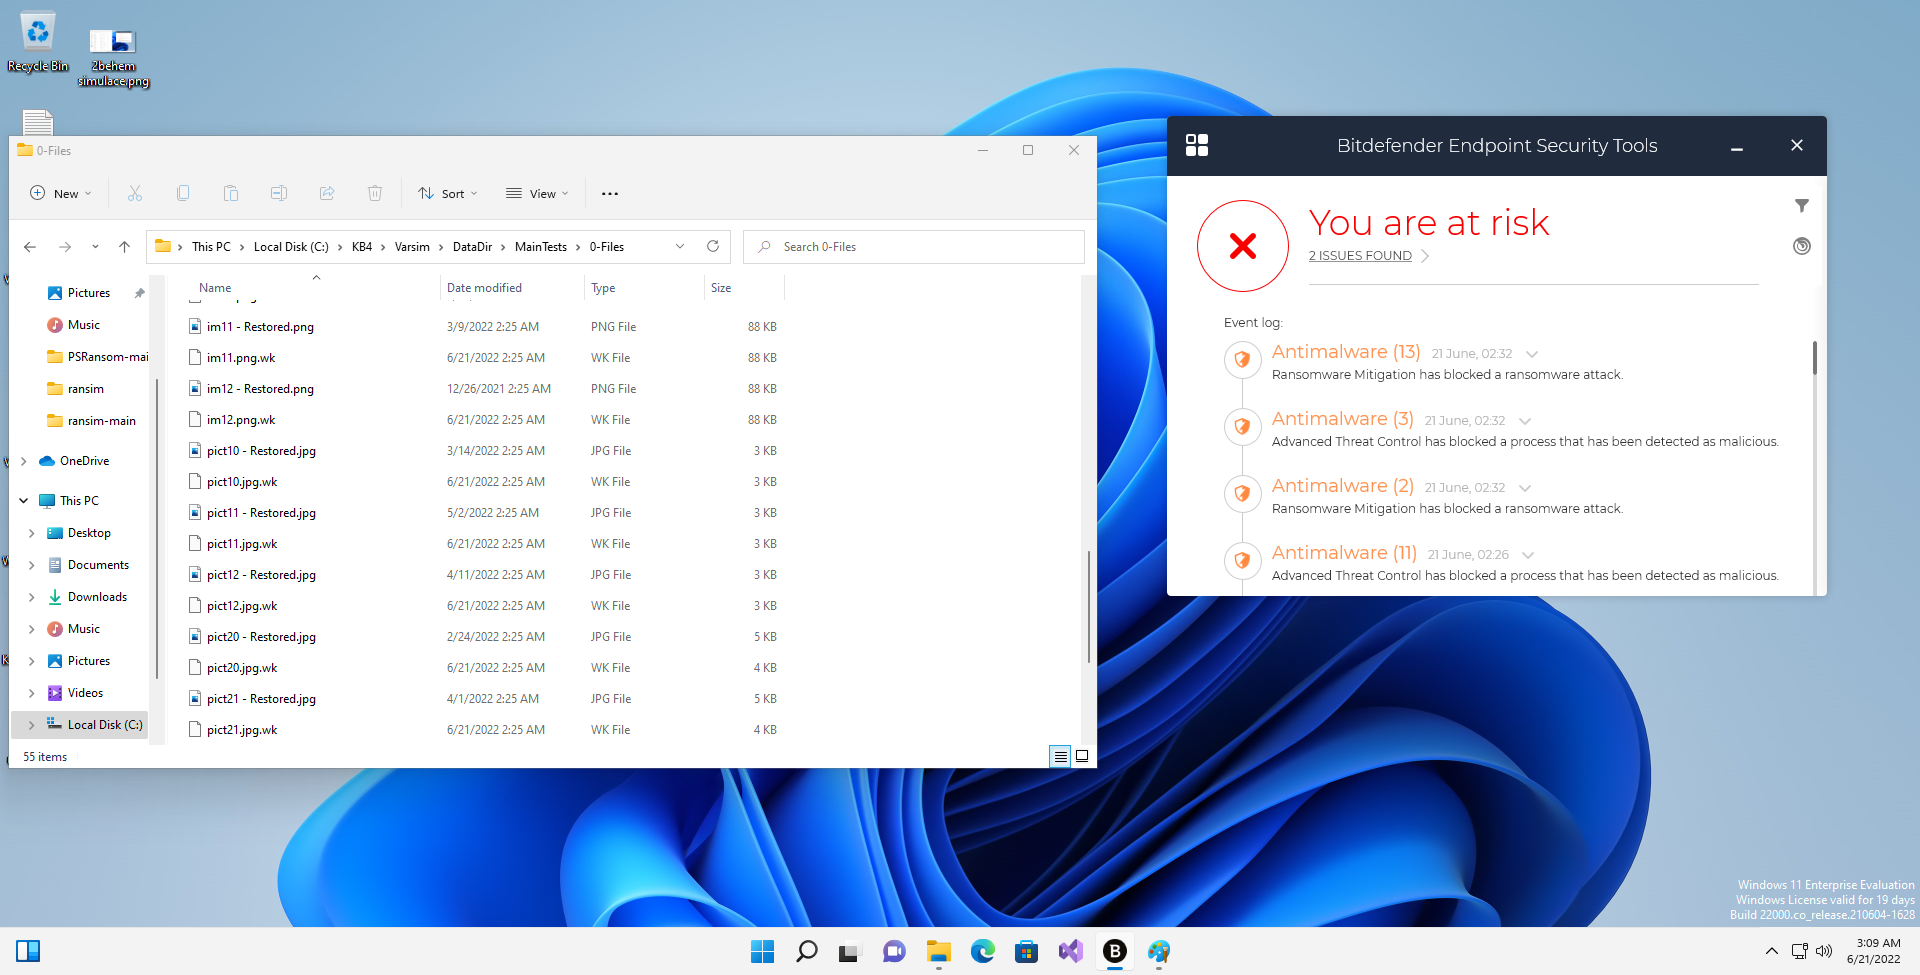This screenshot has width=1920, height=975.
Task: Open Recycle Bin on desktop
Action: [x=38, y=43]
